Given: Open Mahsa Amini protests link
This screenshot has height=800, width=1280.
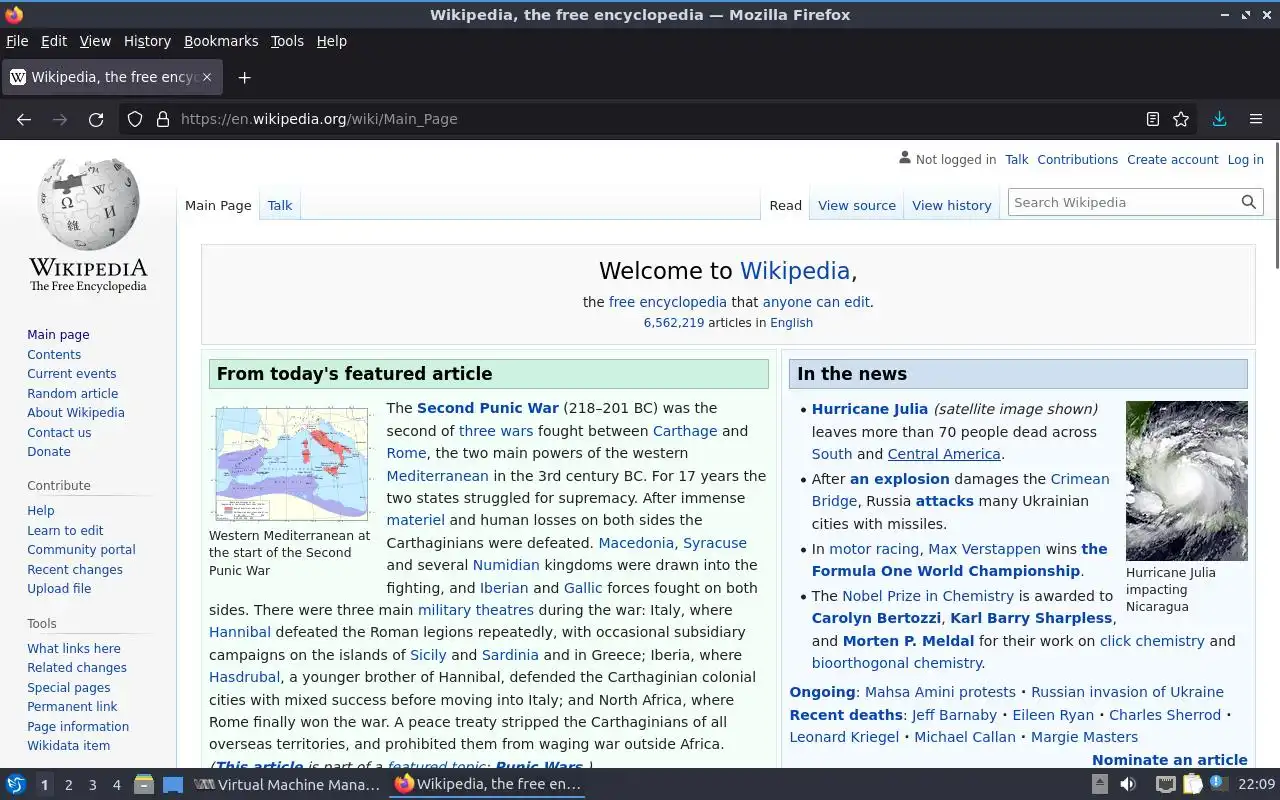Looking at the screenshot, I should [x=939, y=692].
